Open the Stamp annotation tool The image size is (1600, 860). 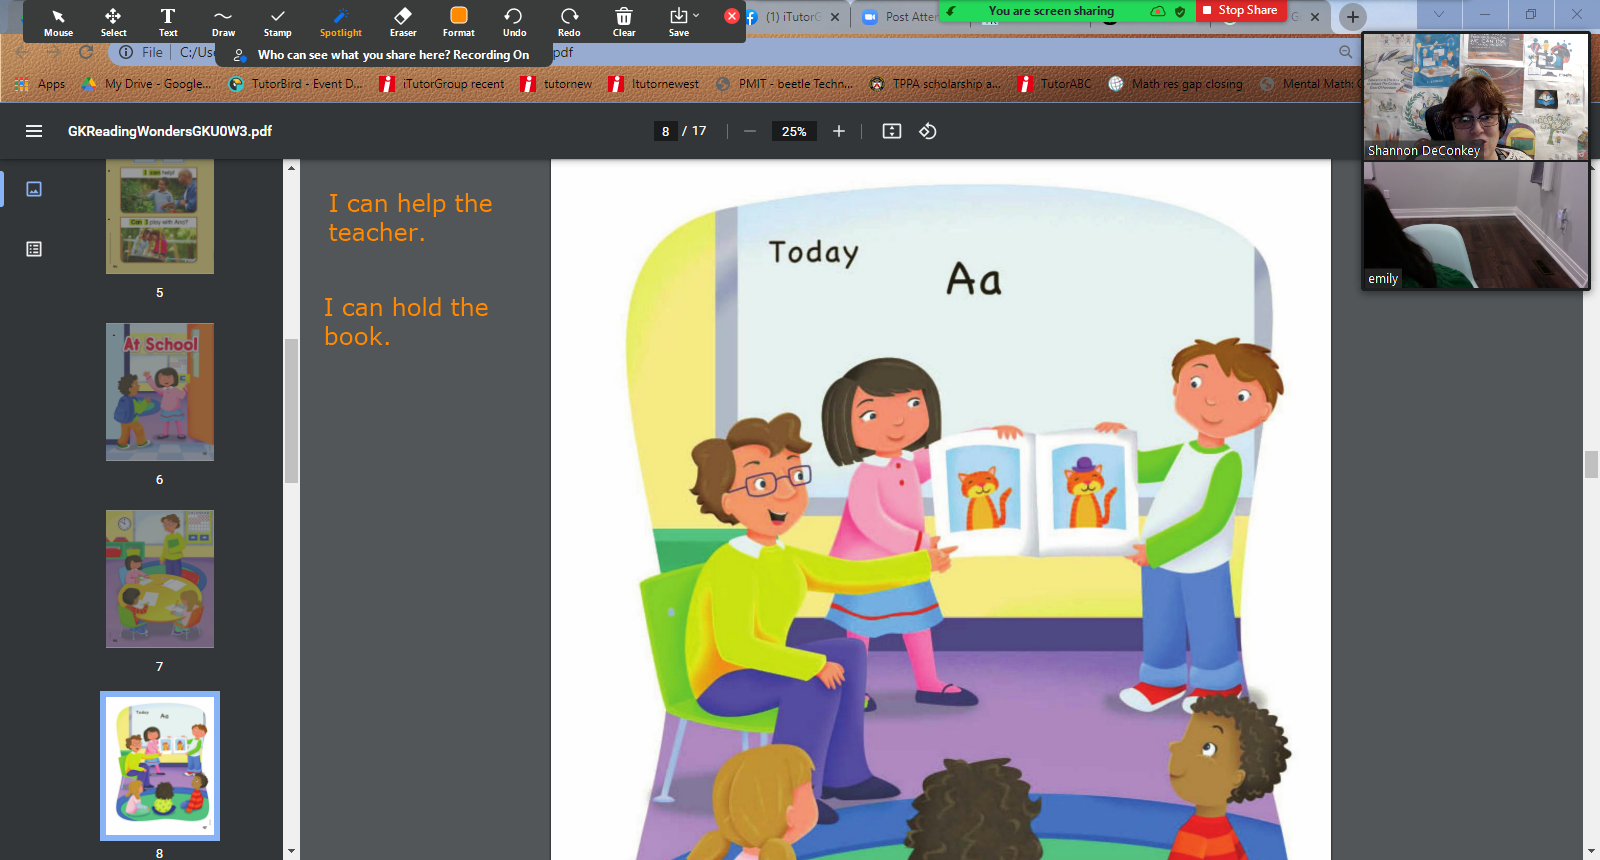tap(278, 22)
